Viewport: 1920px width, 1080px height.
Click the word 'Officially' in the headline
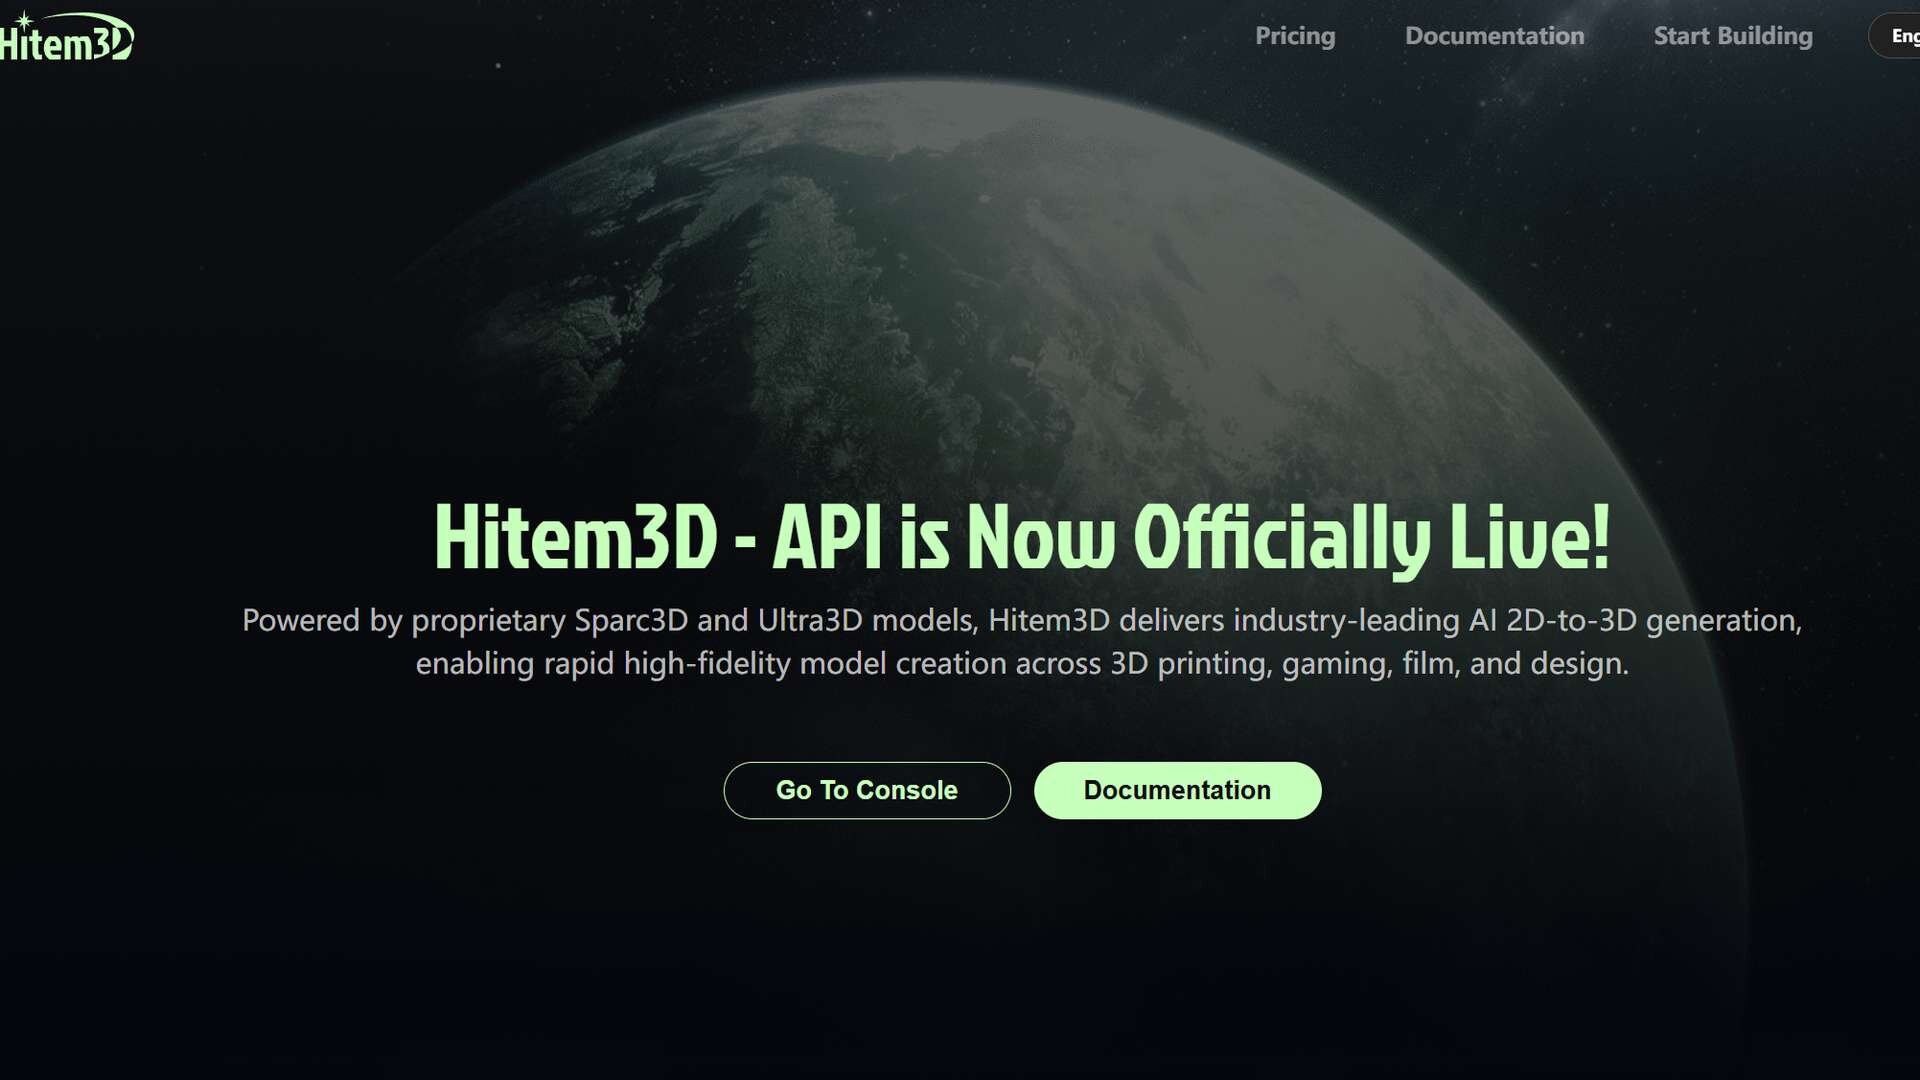(x=1283, y=538)
